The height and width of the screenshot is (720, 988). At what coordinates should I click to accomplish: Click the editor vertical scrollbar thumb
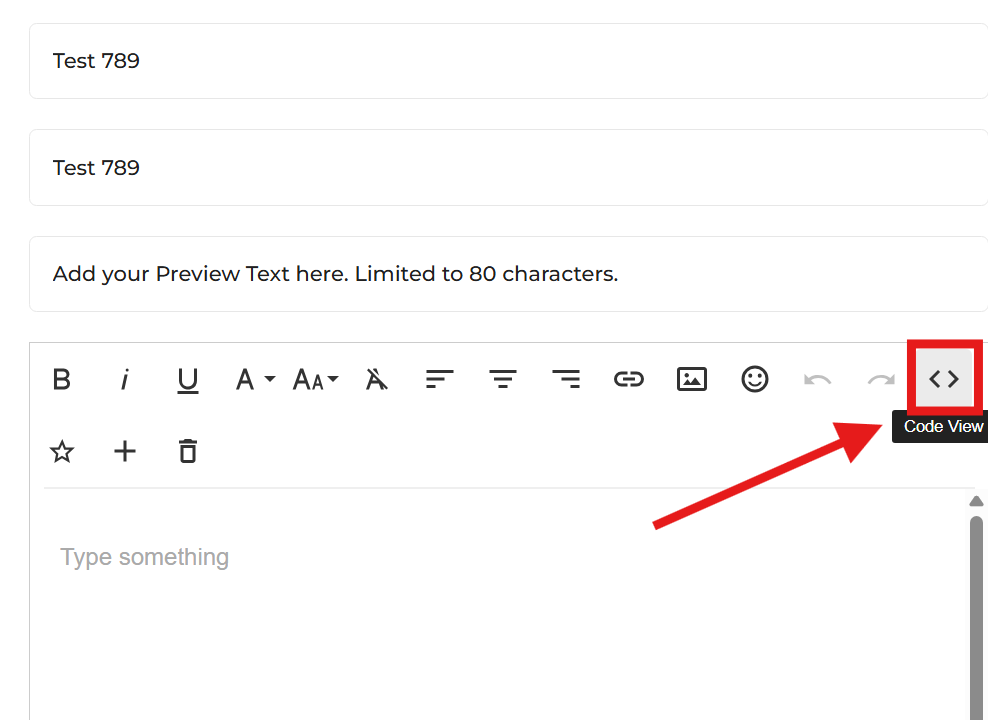pos(976,617)
